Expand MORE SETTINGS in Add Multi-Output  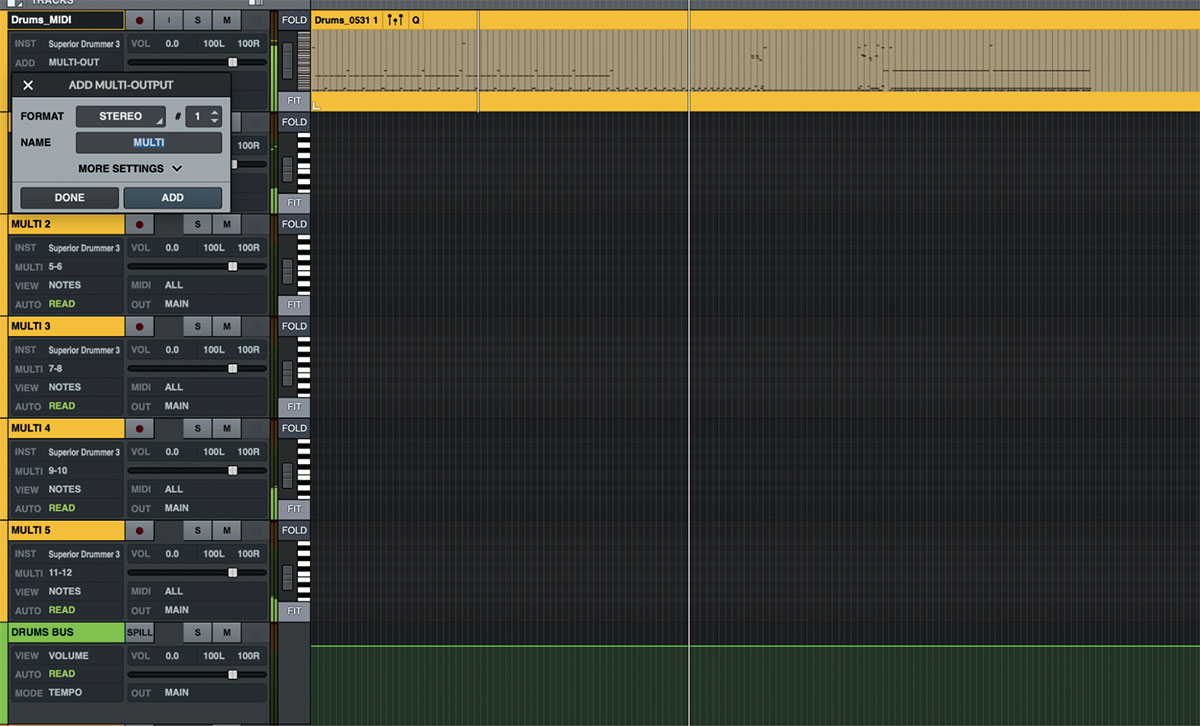(130, 169)
